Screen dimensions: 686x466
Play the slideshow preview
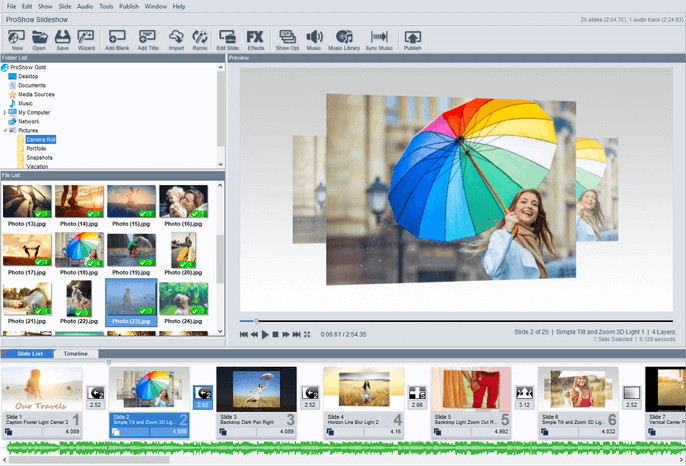point(265,334)
